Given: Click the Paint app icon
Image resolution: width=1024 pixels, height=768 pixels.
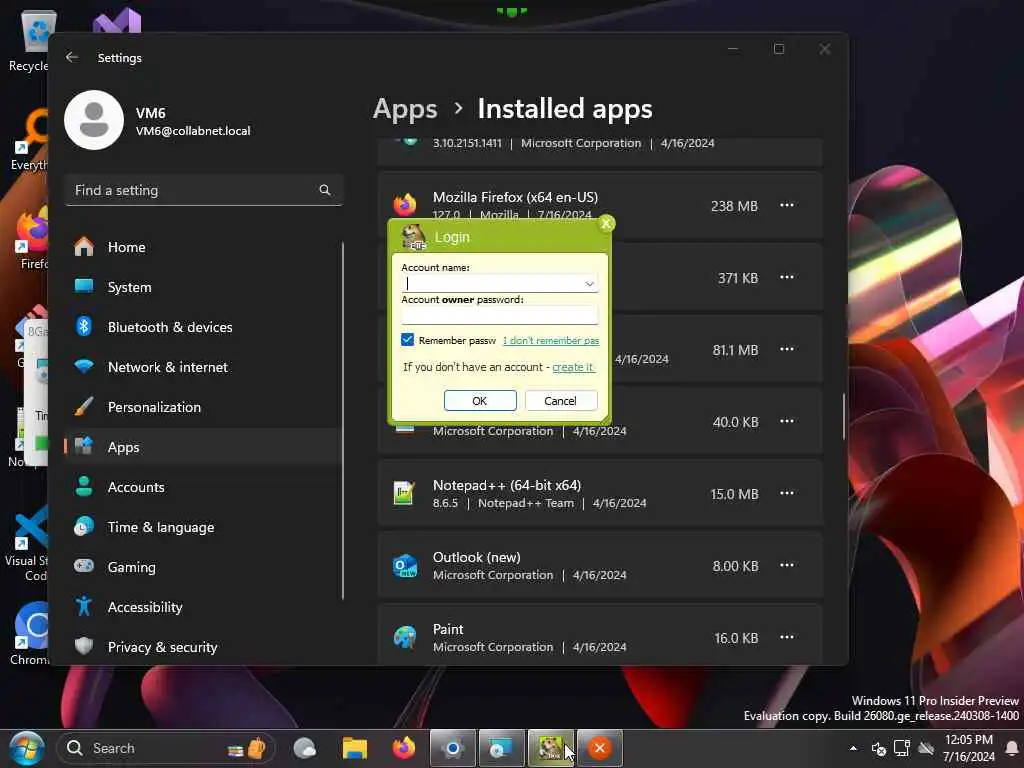Looking at the screenshot, I should (405, 637).
